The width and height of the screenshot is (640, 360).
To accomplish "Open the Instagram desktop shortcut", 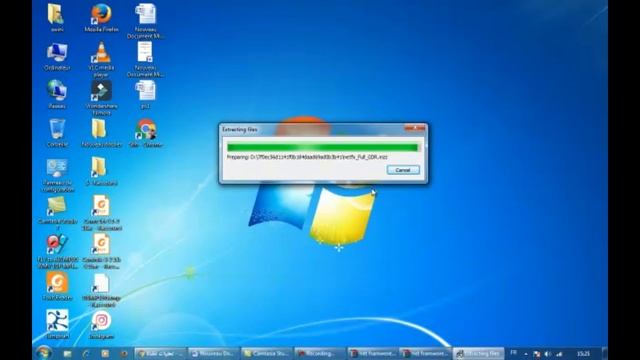I will tap(101, 325).
